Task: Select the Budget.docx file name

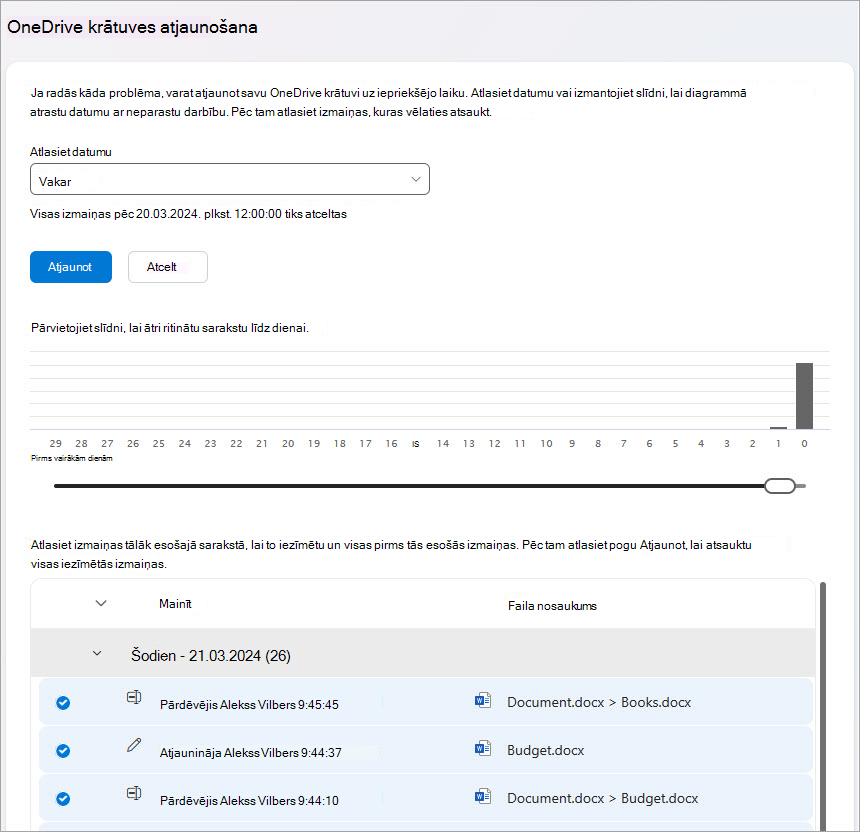Action: tap(546, 750)
